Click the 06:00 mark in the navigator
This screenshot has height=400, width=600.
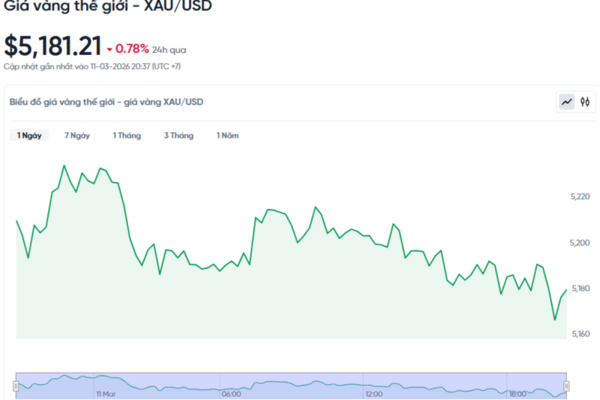pyautogui.click(x=229, y=394)
